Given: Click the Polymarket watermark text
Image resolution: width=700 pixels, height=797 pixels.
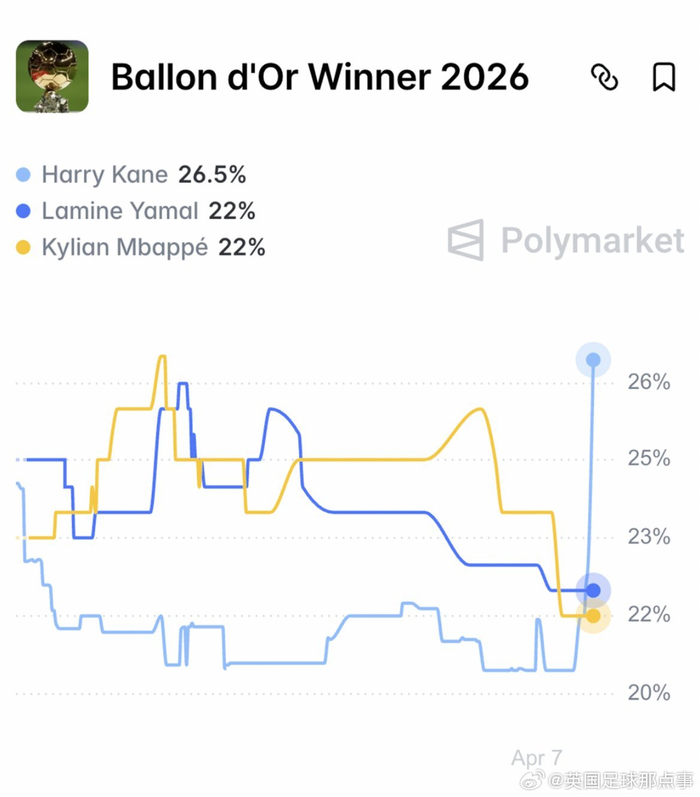Looking at the screenshot, I should [x=592, y=241].
